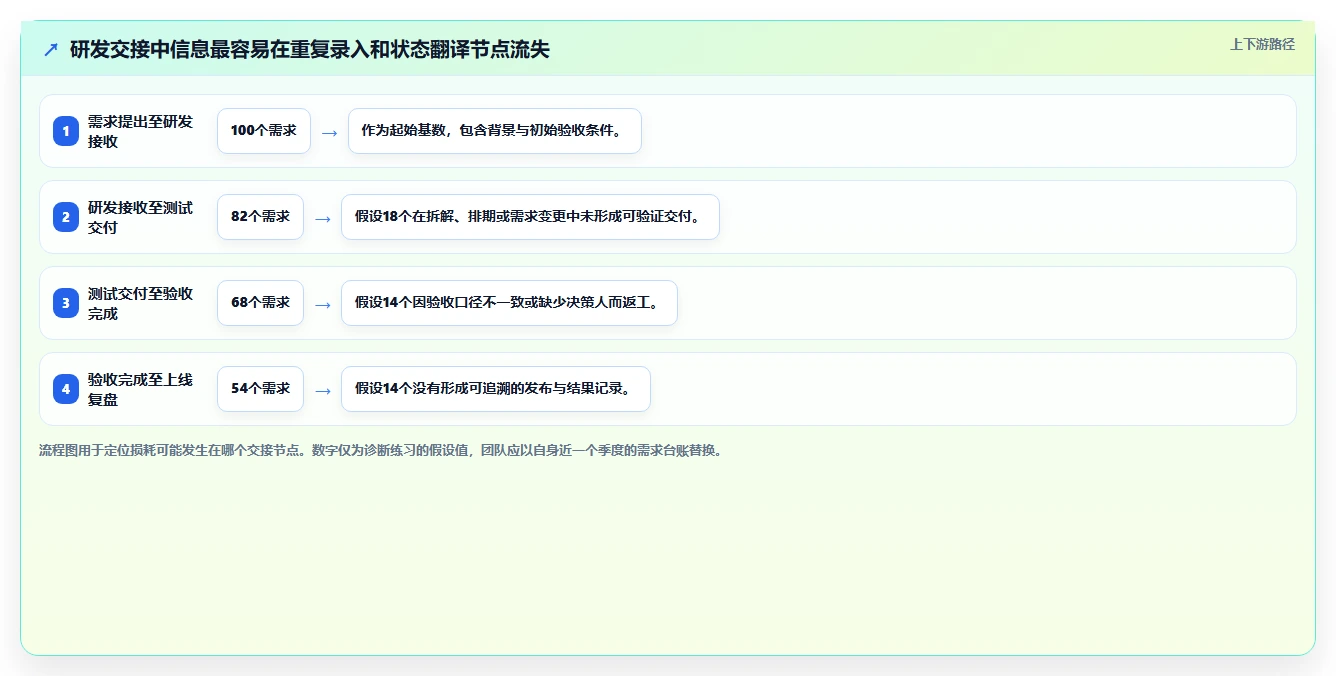Click the trend arrow icon beside the title
Screen dimensions: 1336x676
click(x=51, y=50)
